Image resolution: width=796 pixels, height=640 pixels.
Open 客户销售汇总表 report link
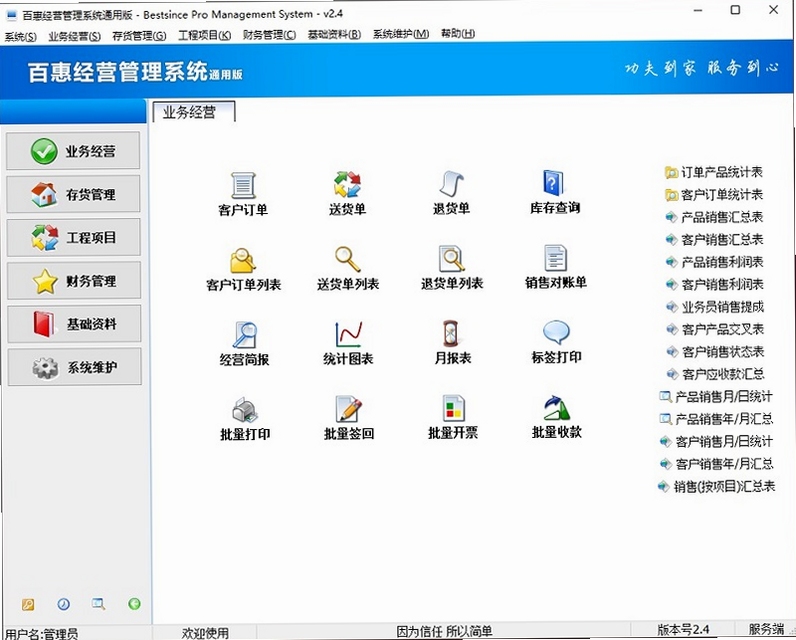tap(714, 240)
